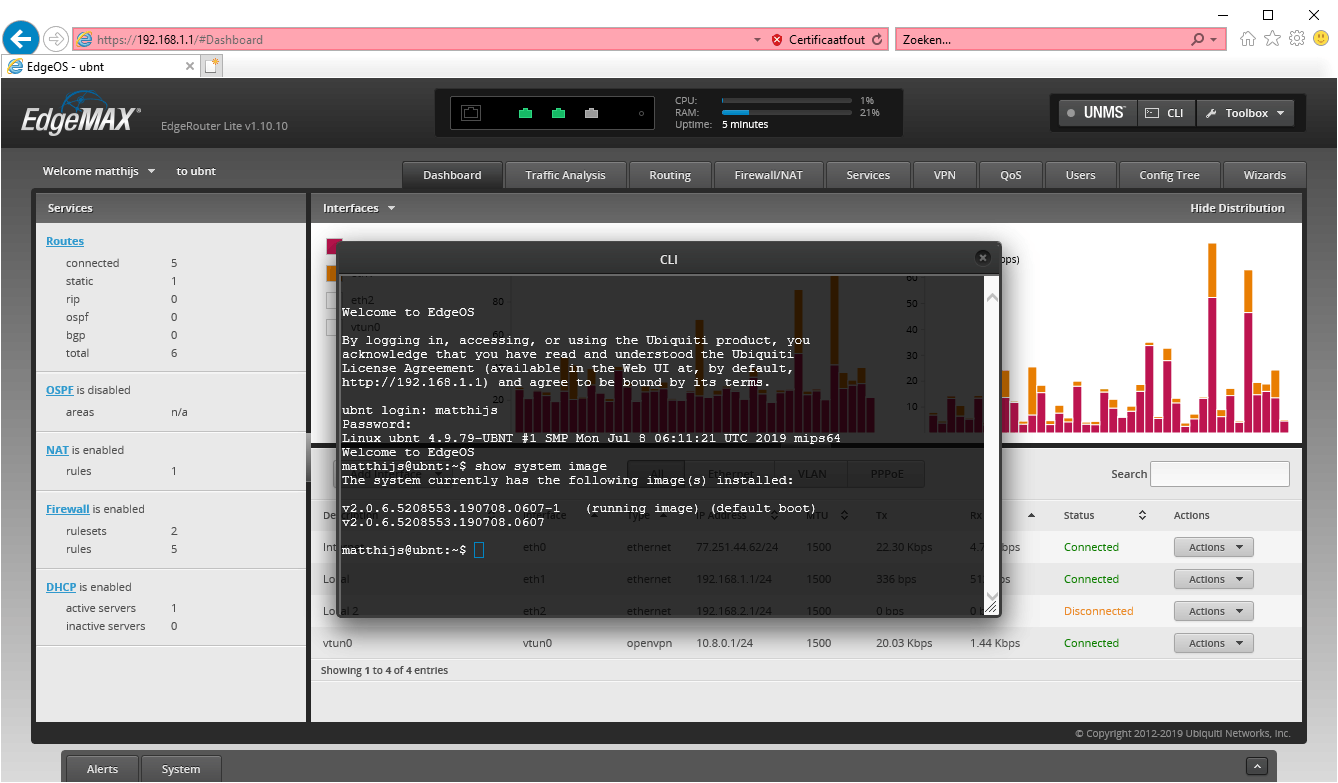Image resolution: width=1338 pixels, height=783 pixels.
Task: Click the Firewall link in Services panel
Action: (68, 509)
